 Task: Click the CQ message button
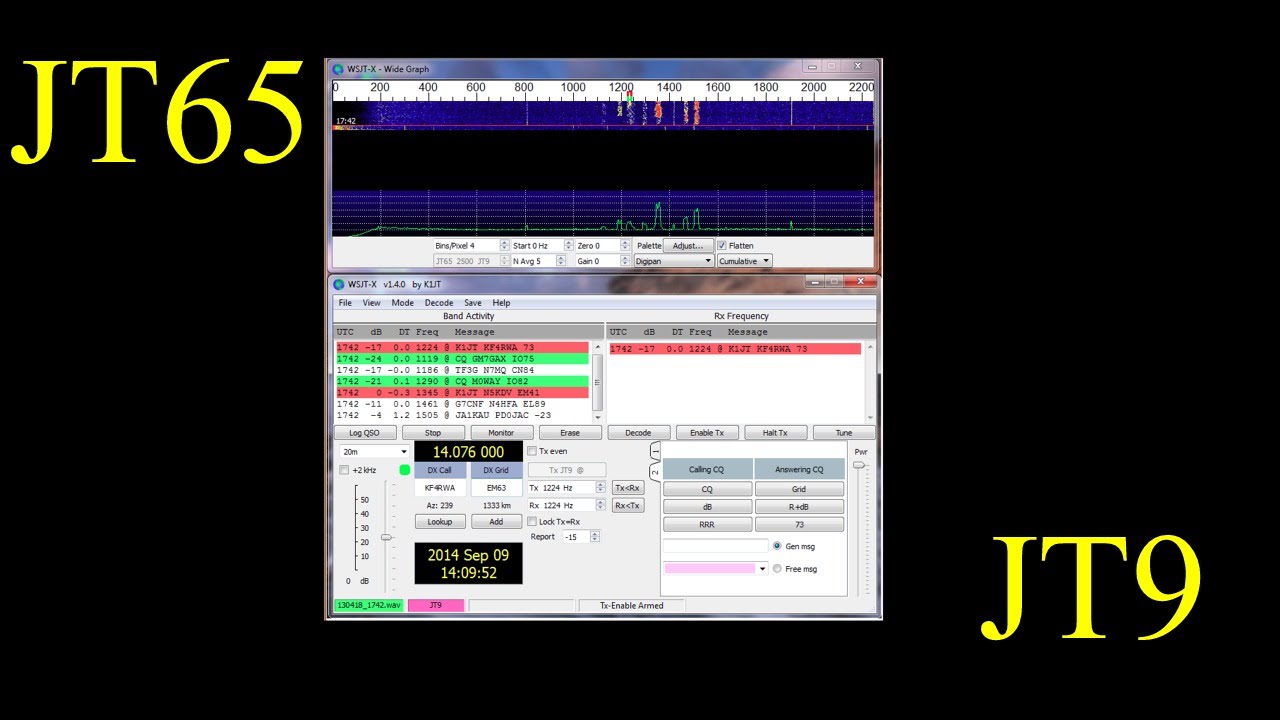pyautogui.click(x=707, y=490)
